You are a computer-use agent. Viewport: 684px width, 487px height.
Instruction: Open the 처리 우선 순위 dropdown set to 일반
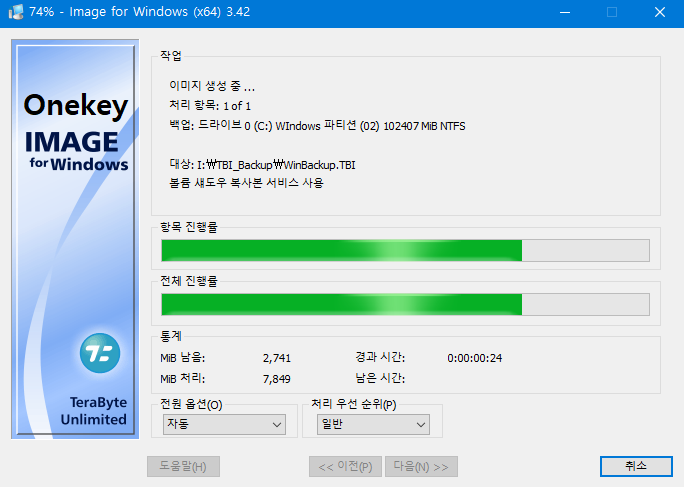[373, 424]
